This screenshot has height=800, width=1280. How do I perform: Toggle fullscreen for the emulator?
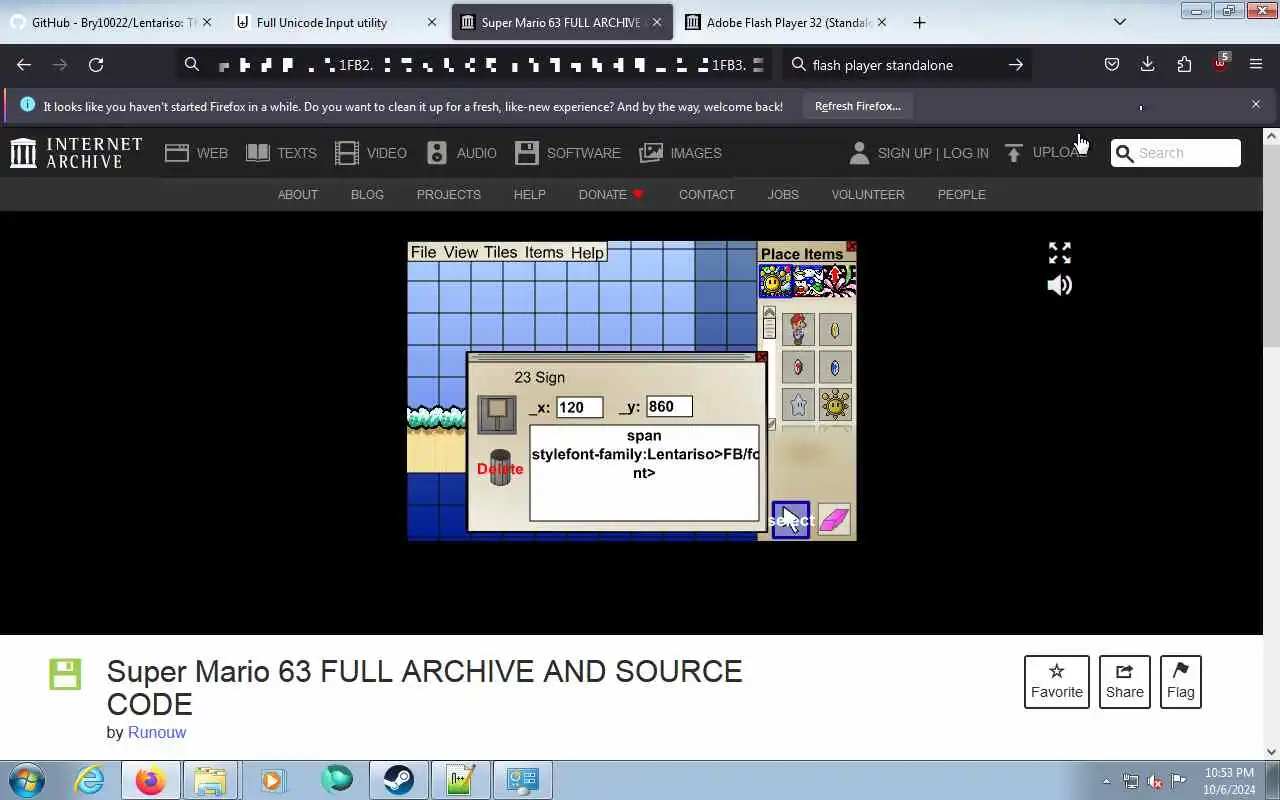click(1059, 253)
